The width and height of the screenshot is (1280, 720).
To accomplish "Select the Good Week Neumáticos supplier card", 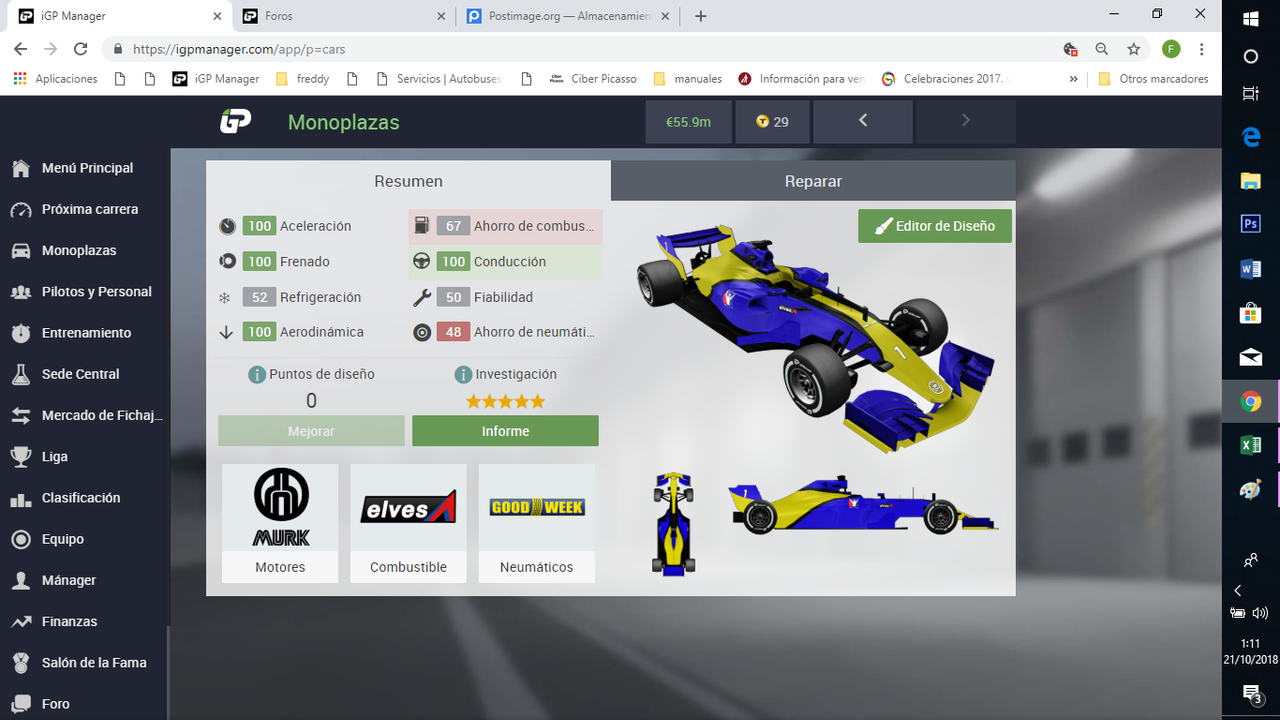I will coord(537,523).
